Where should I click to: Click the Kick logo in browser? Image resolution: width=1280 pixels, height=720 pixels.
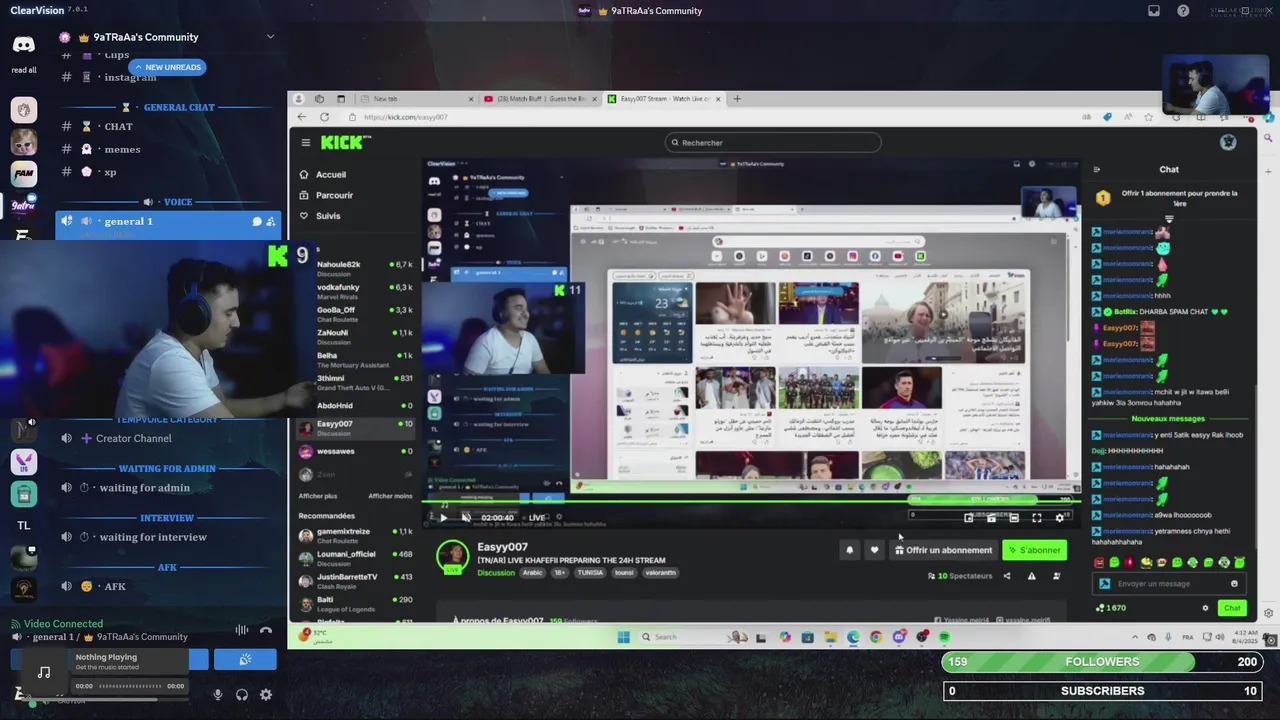345,142
